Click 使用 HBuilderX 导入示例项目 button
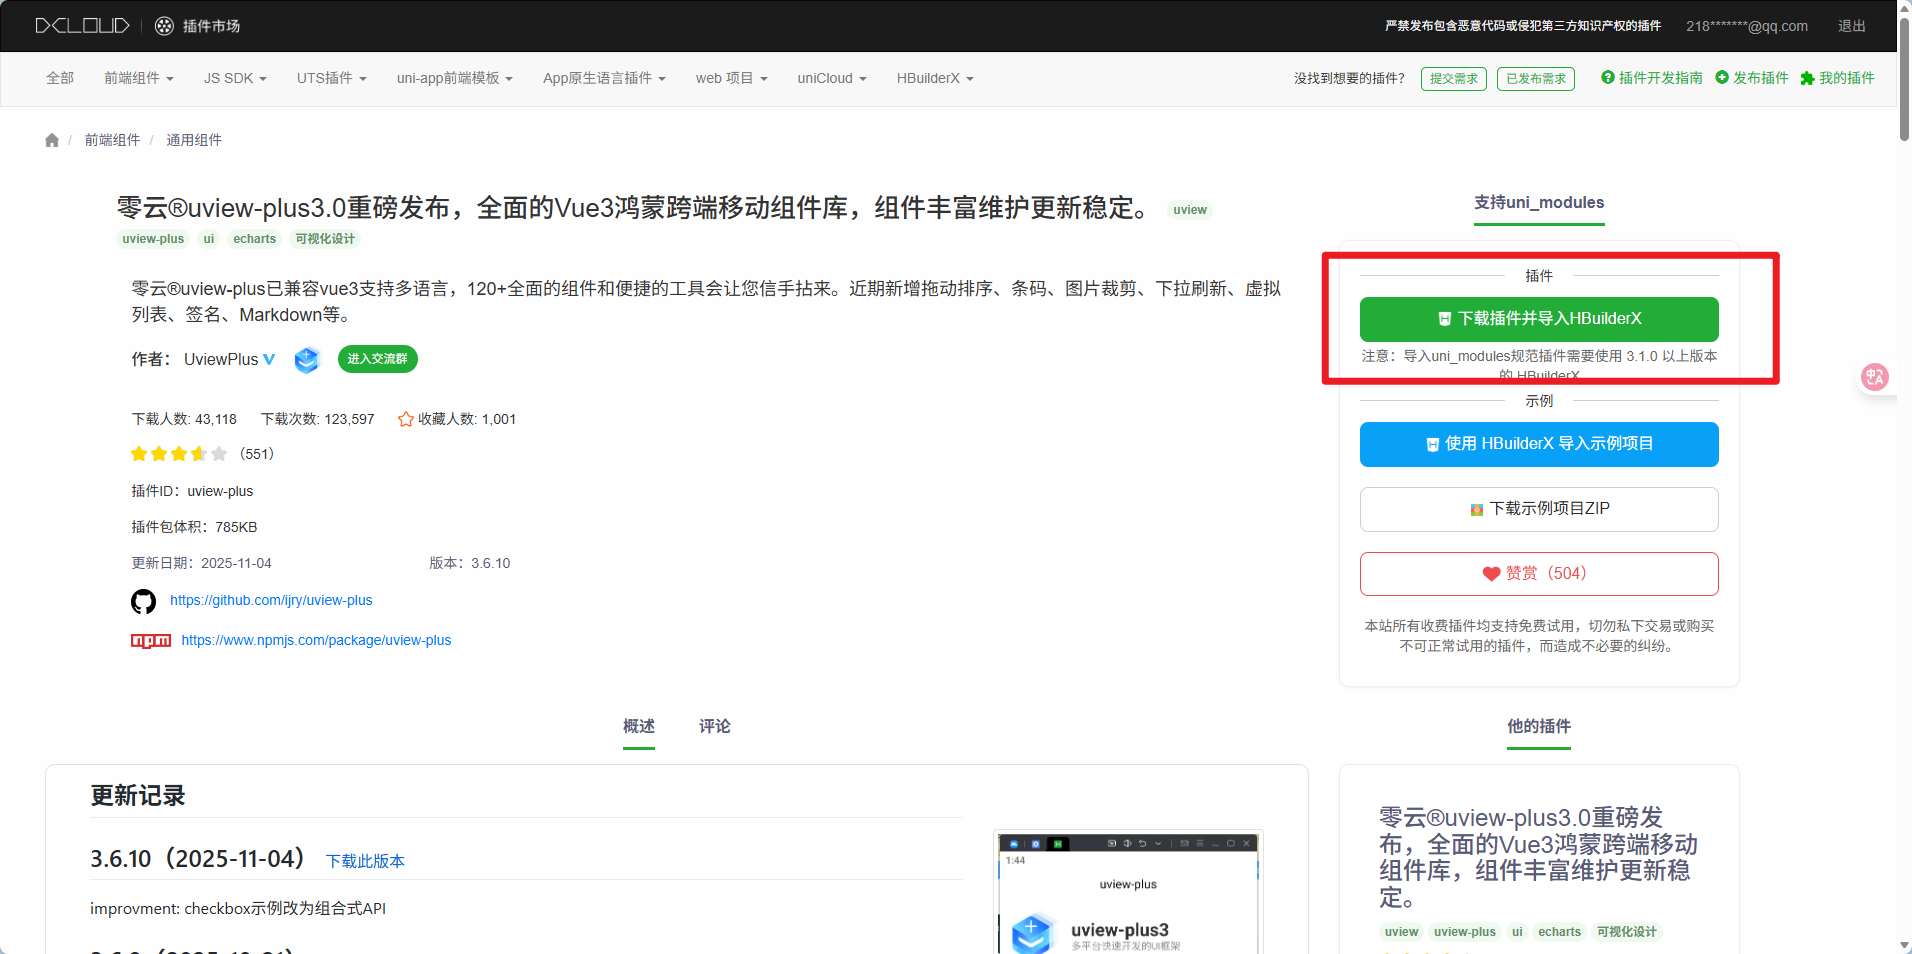1912x954 pixels. coord(1539,444)
